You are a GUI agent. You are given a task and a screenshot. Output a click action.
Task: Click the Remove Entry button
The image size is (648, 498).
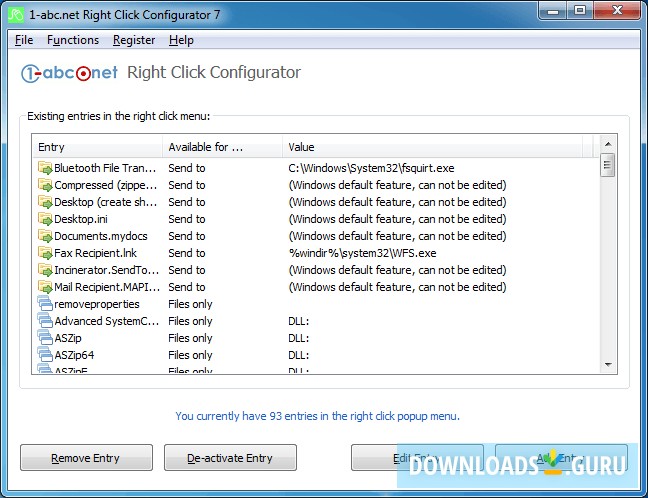tap(86, 458)
